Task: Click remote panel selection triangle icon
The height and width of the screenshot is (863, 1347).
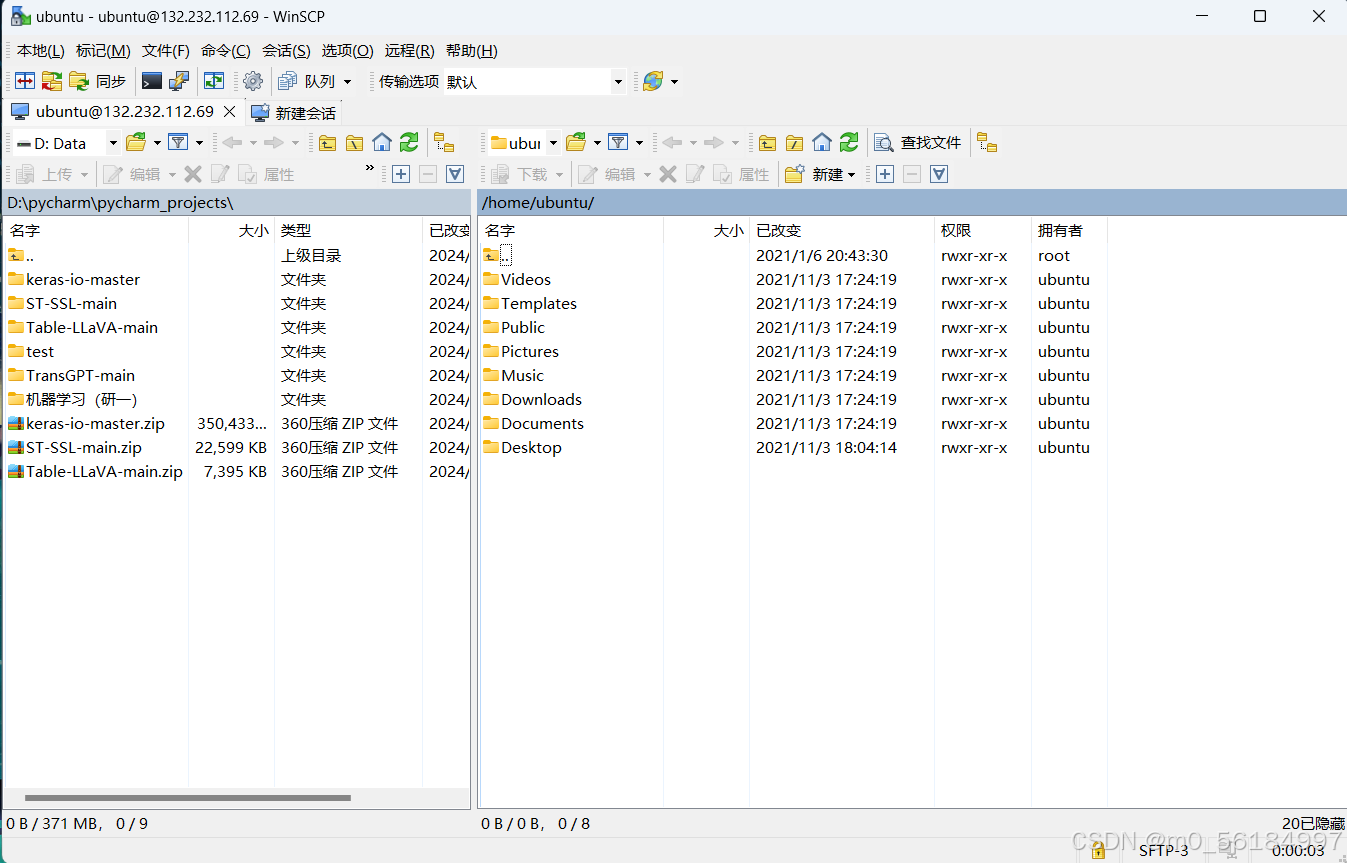Action: pos(939,174)
